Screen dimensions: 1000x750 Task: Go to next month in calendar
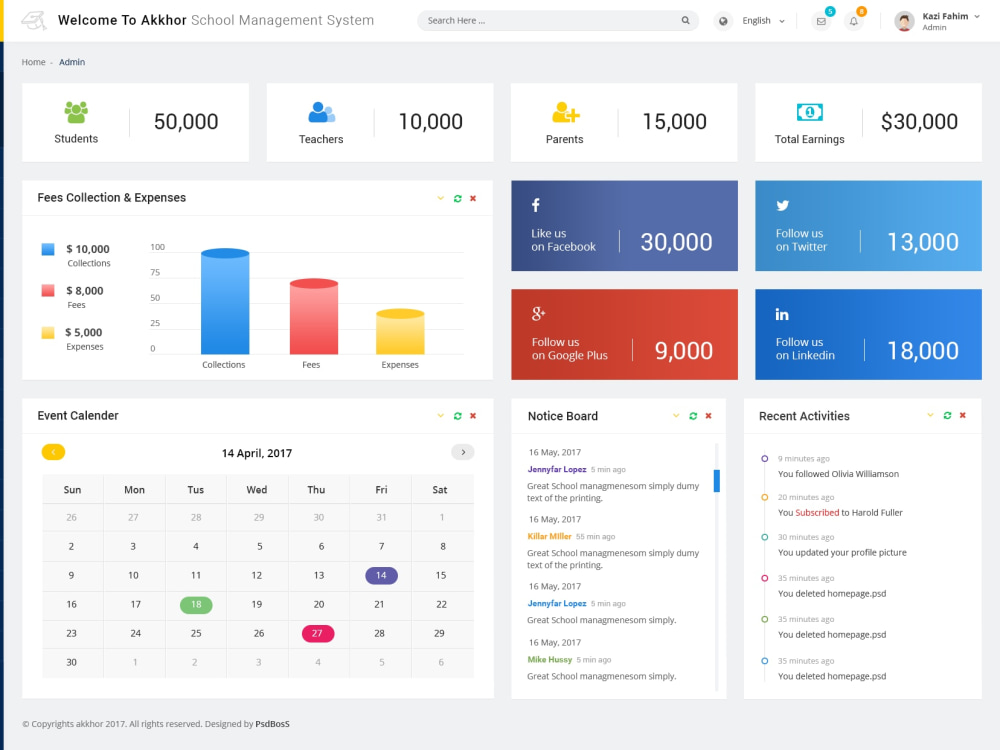pos(463,452)
